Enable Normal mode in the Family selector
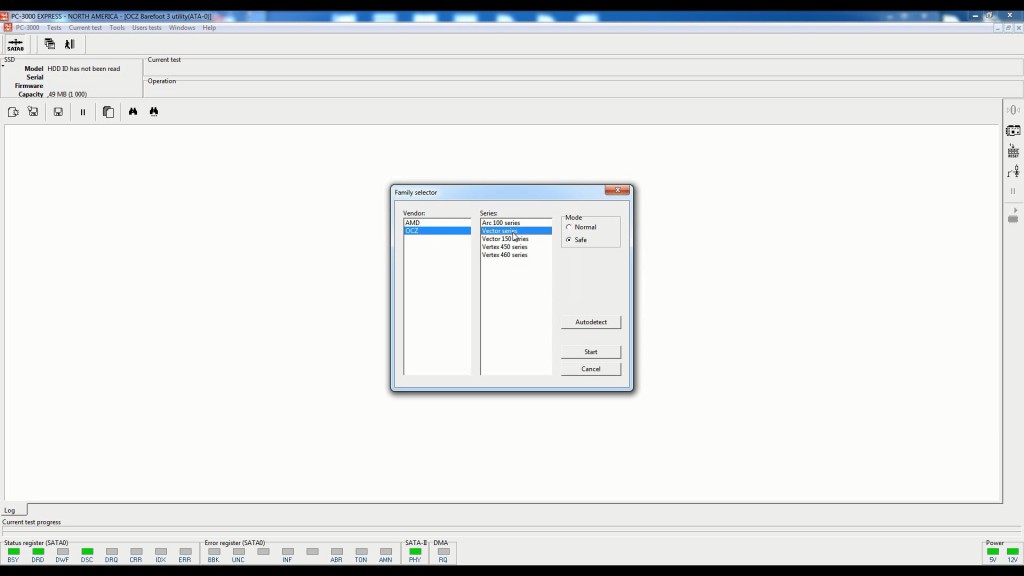This screenshot has height=576, width=1024. (x=569, y=227)
